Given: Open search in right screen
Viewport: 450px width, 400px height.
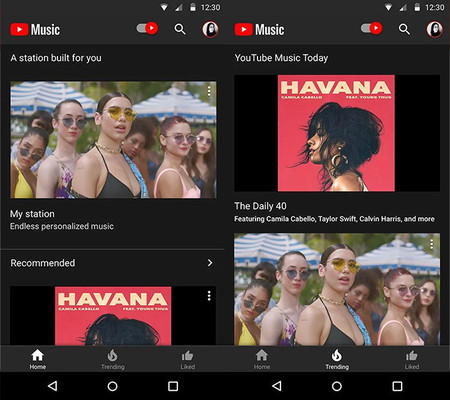Looking at the screenshot, I should [404, 29].
